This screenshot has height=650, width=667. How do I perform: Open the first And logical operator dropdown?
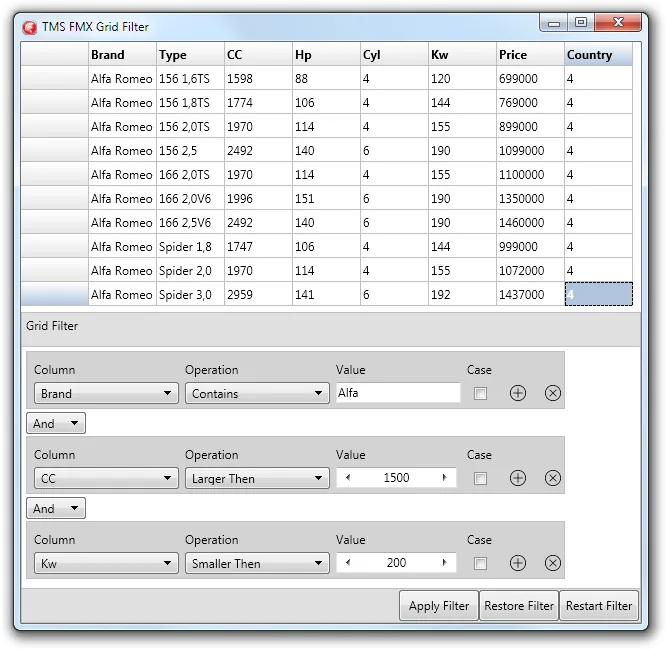56,423
